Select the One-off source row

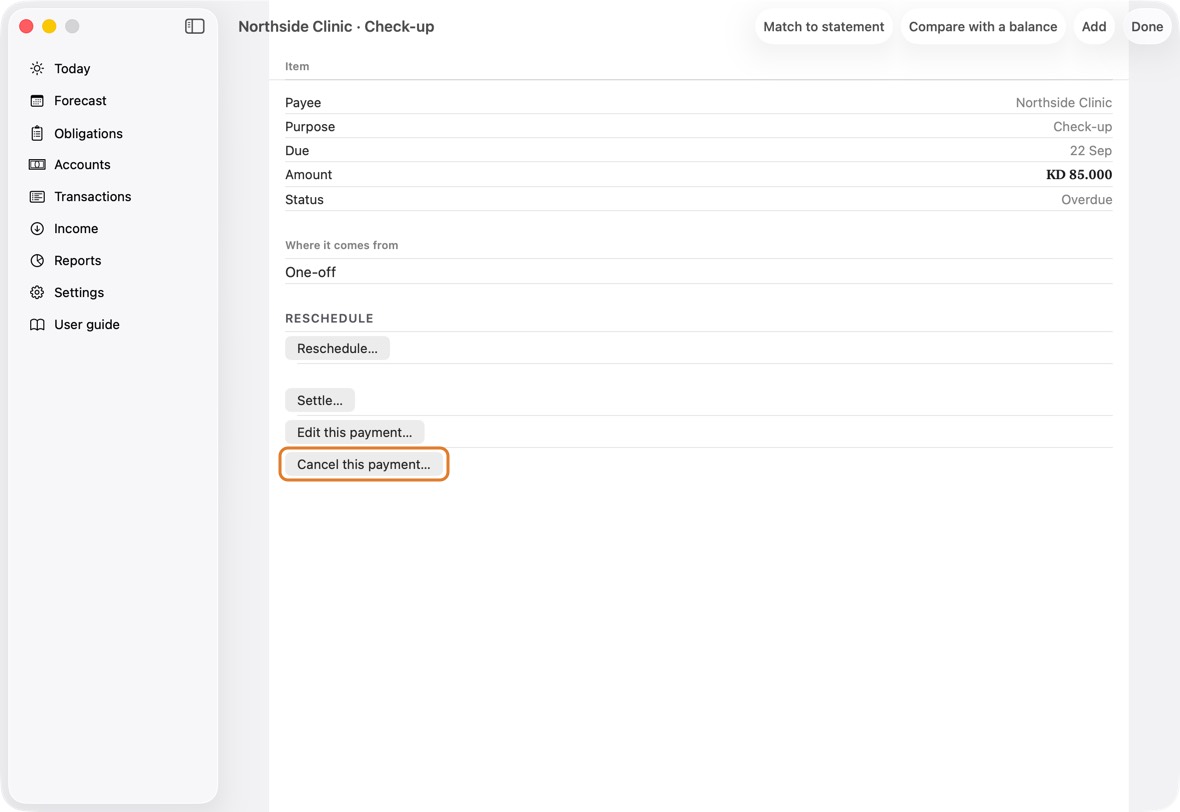tap(698, 272)
